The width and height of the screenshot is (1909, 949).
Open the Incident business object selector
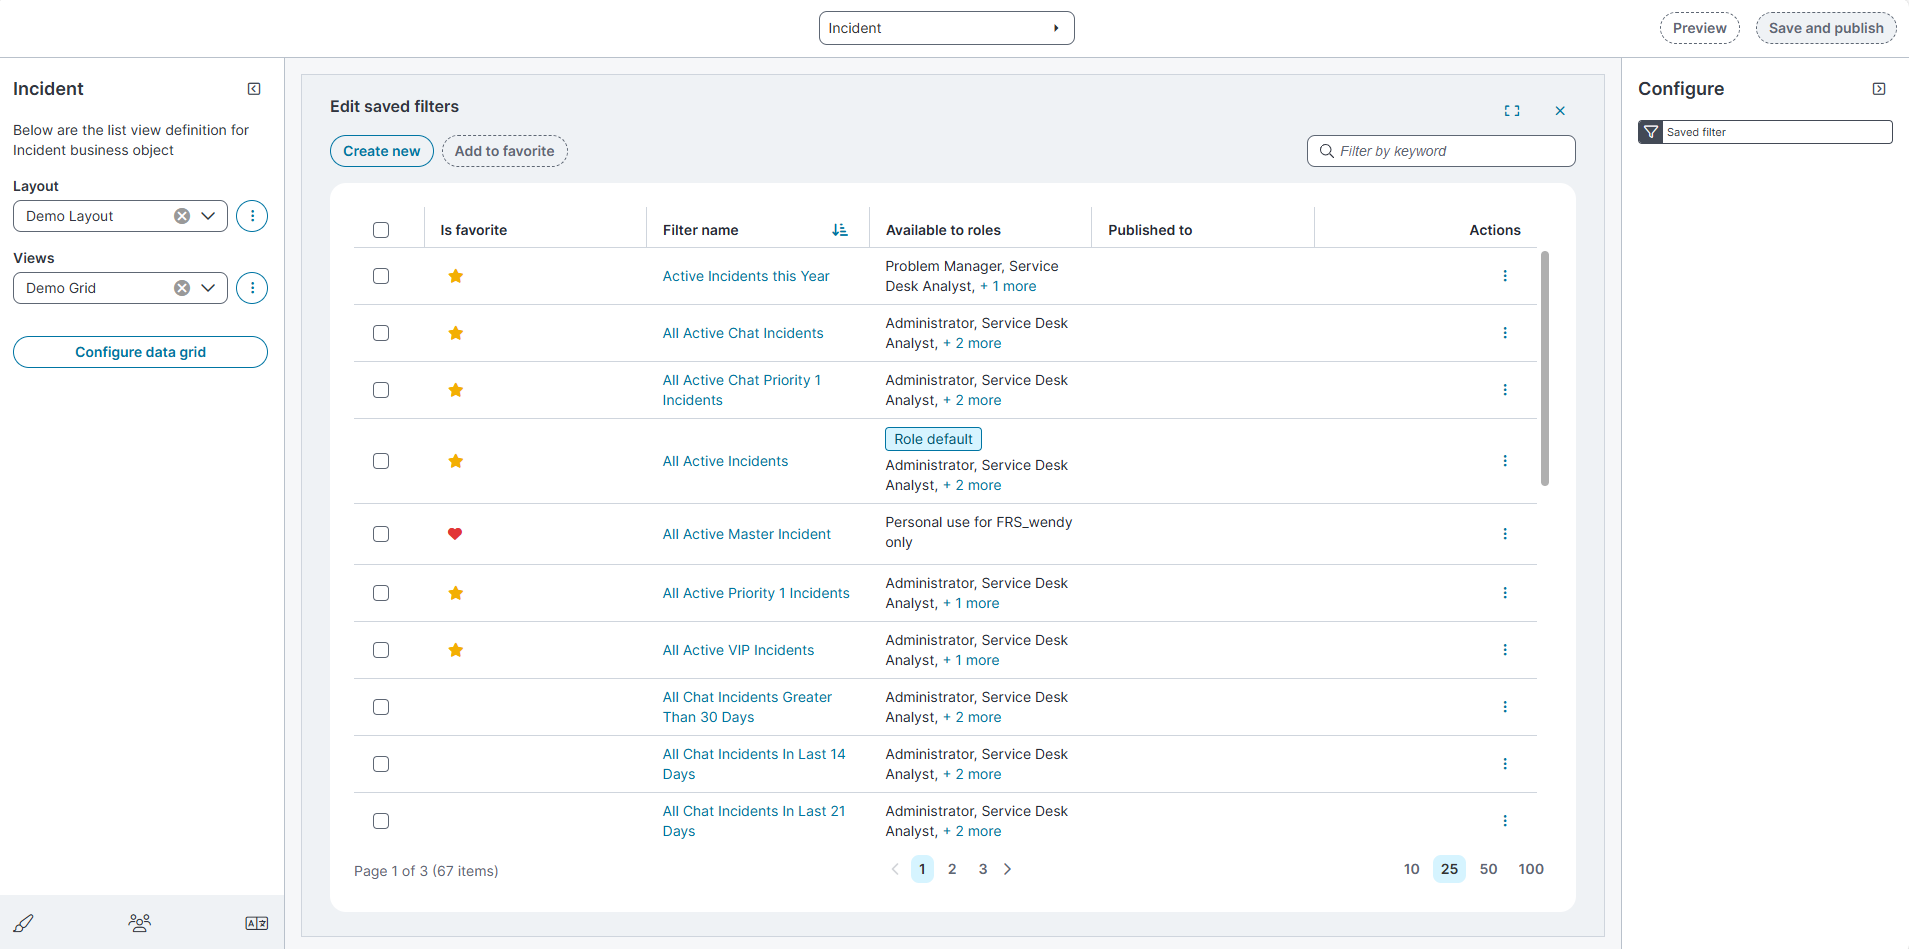[x=945, y=28]
